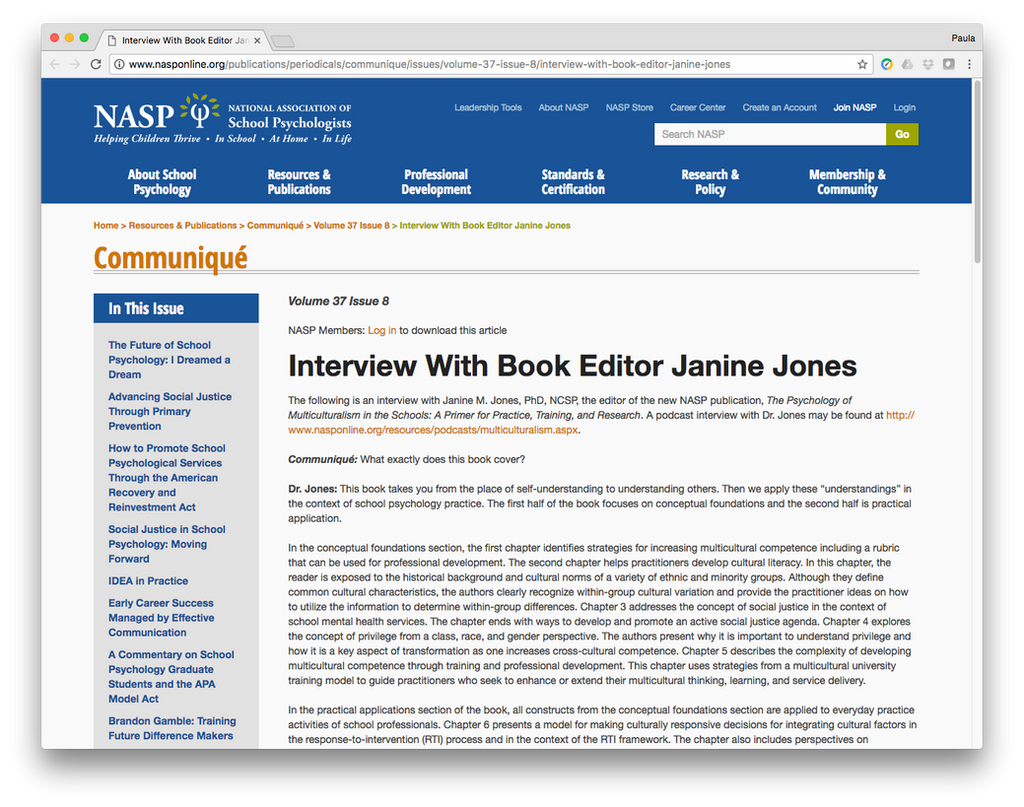Open Early Career Success article link
1024x807 pixels.
point(161,618)
